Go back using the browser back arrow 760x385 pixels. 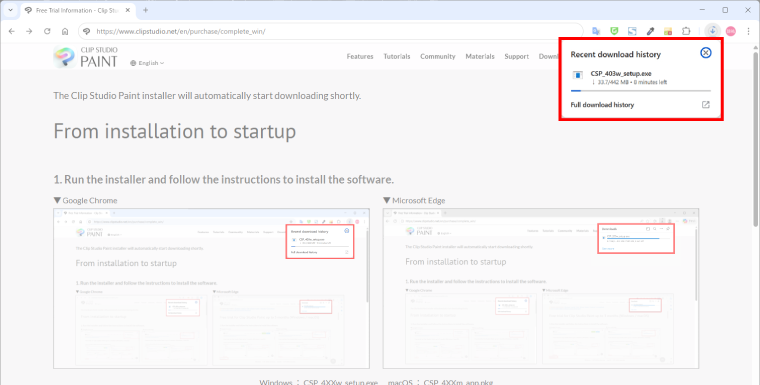tap(12, 31)
